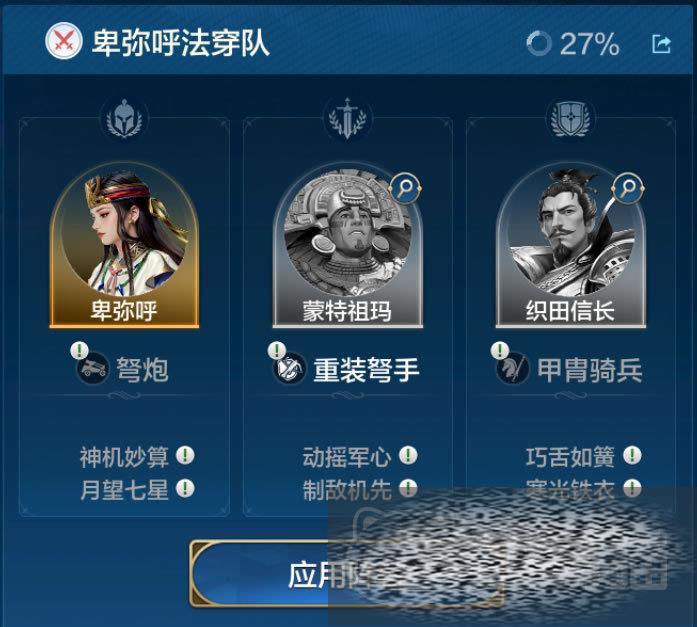The width and height of the screenshot is (697, 627).
Task: Open the 织田信长 hero portrait
Action: 571,246
